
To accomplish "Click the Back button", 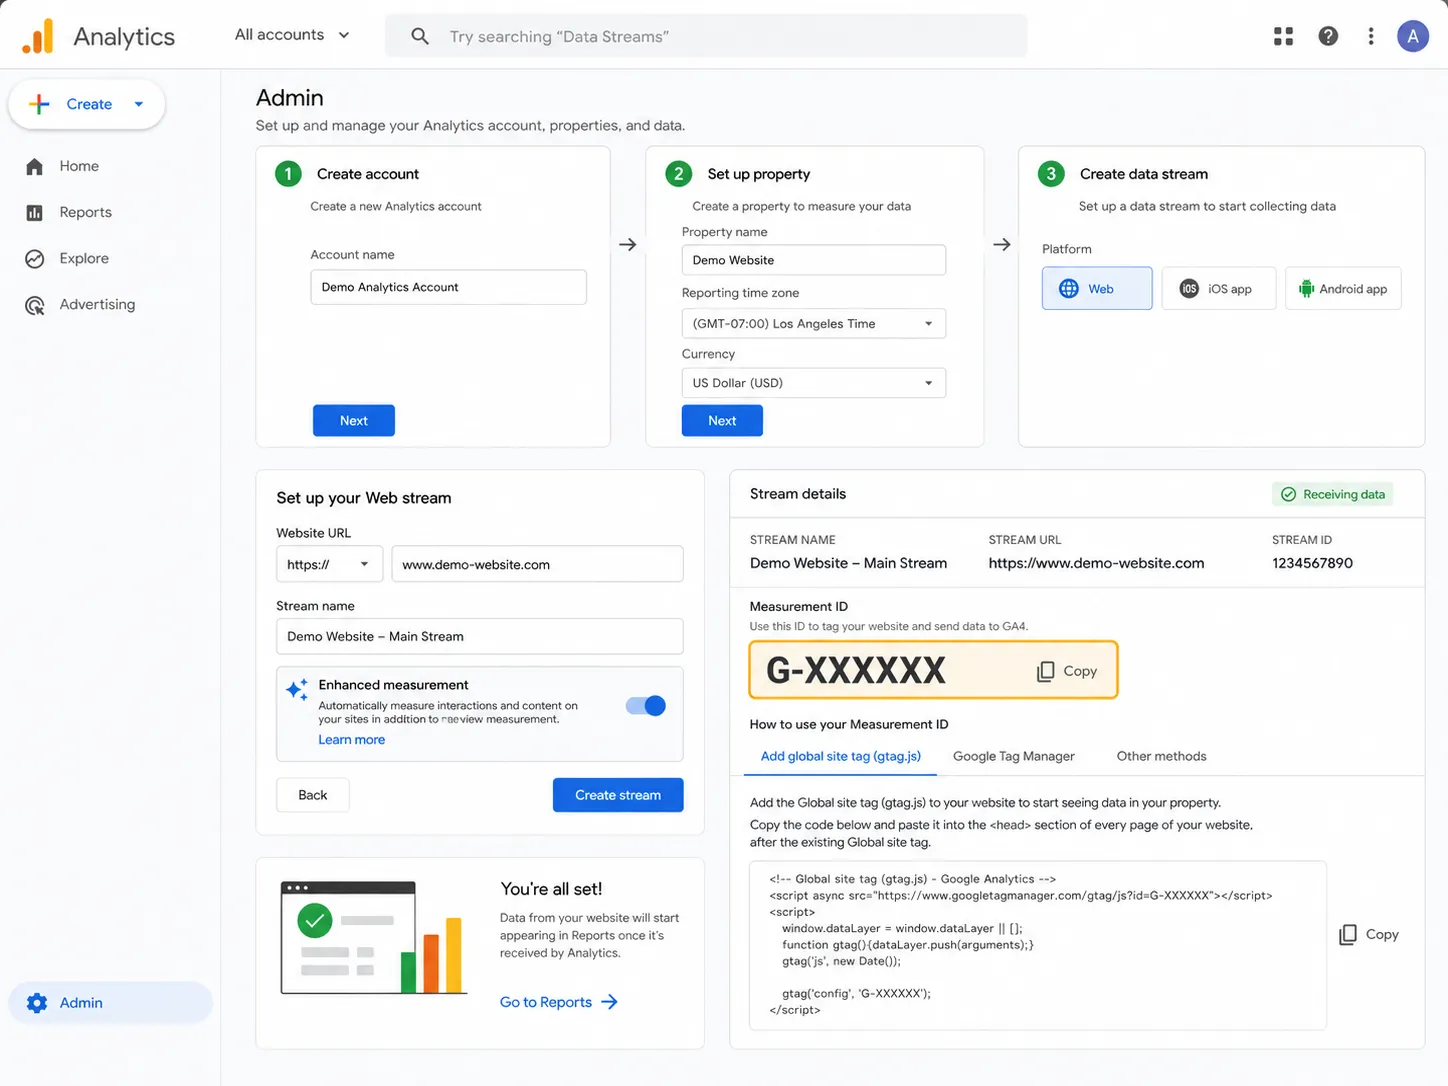I will click(312, 795).
